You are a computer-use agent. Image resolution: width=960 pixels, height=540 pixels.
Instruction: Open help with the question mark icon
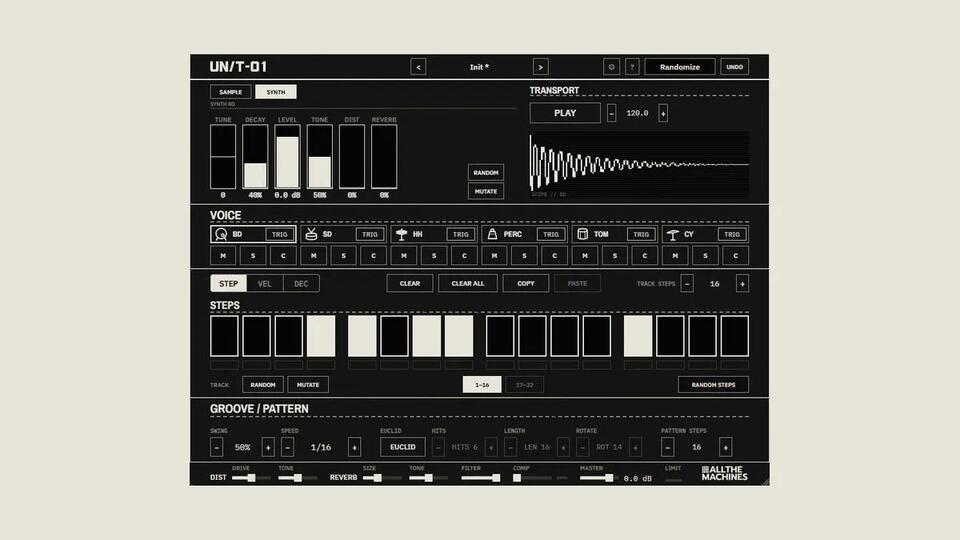632,67
